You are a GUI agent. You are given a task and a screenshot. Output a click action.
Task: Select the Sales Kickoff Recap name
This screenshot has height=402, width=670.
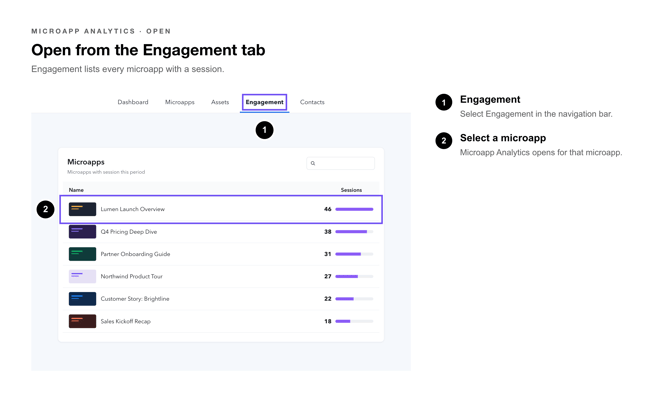pyautogui.click(x=126, y=321)
